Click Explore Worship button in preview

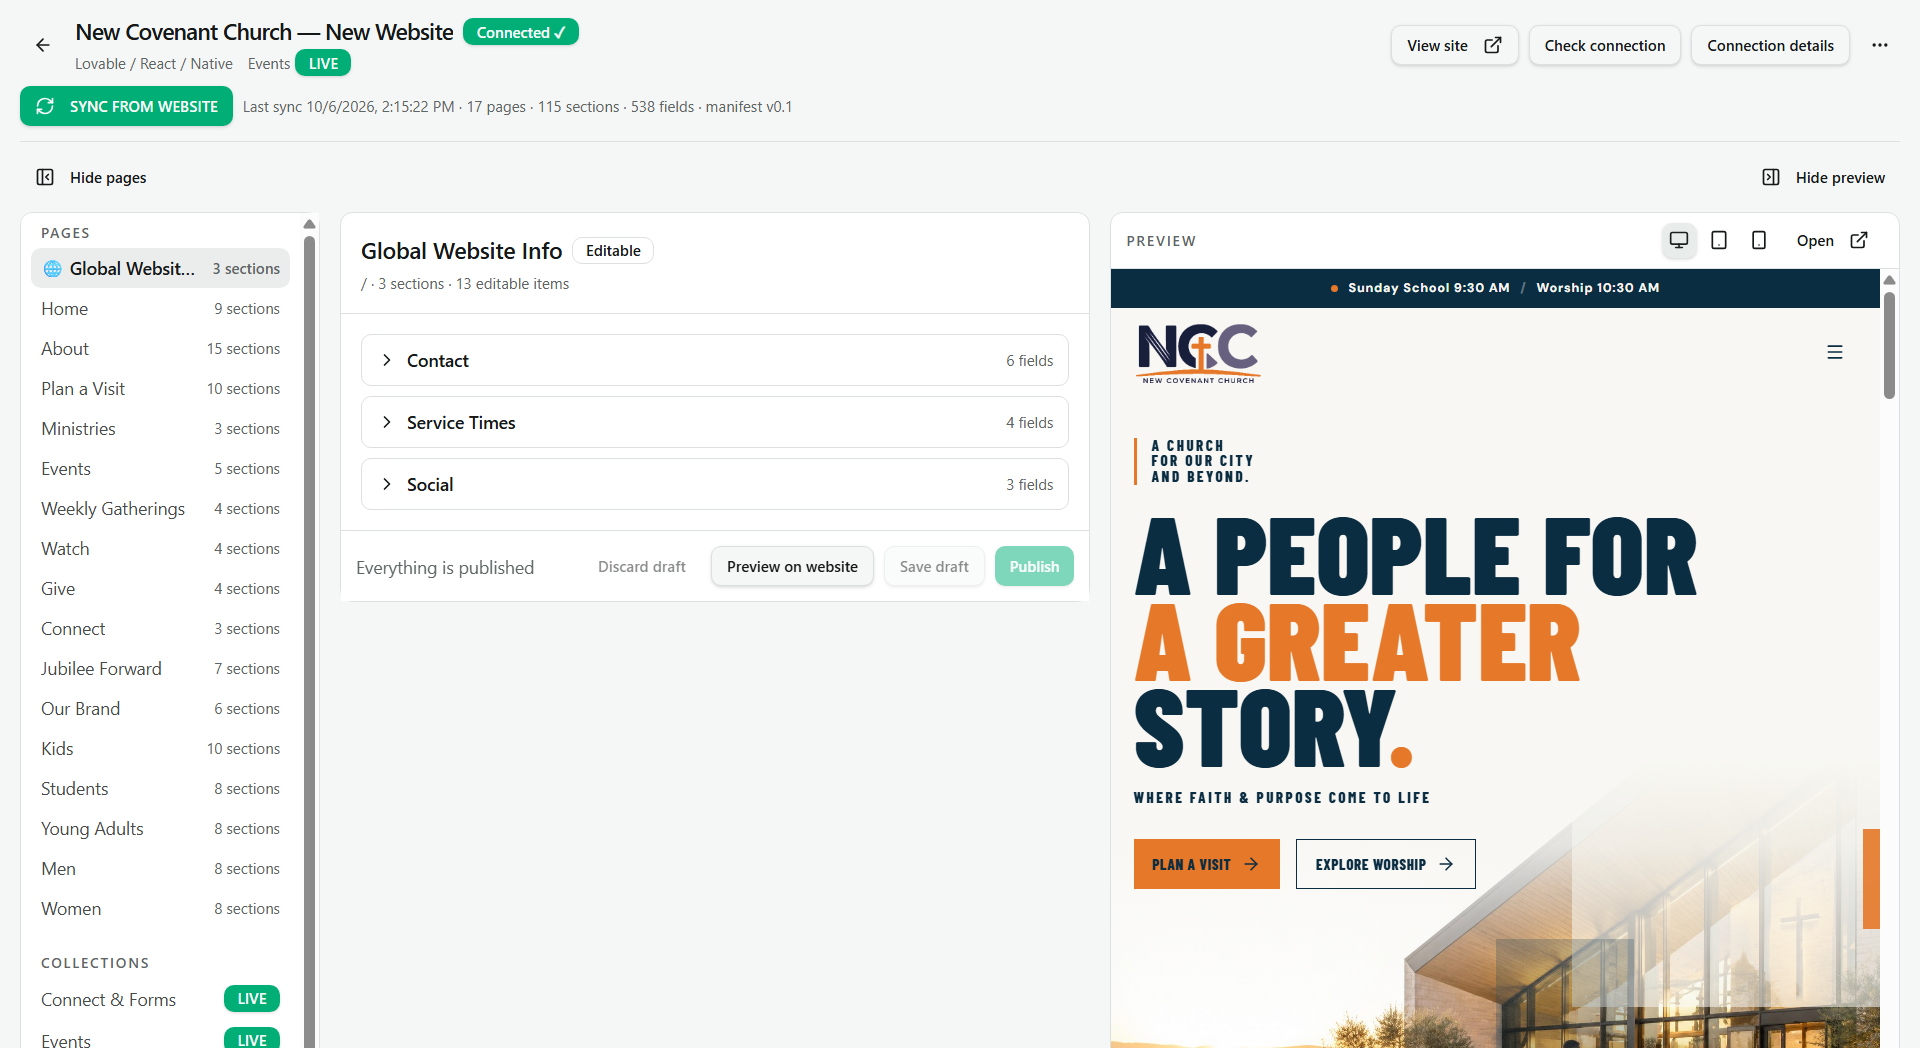click(1385, 864)
